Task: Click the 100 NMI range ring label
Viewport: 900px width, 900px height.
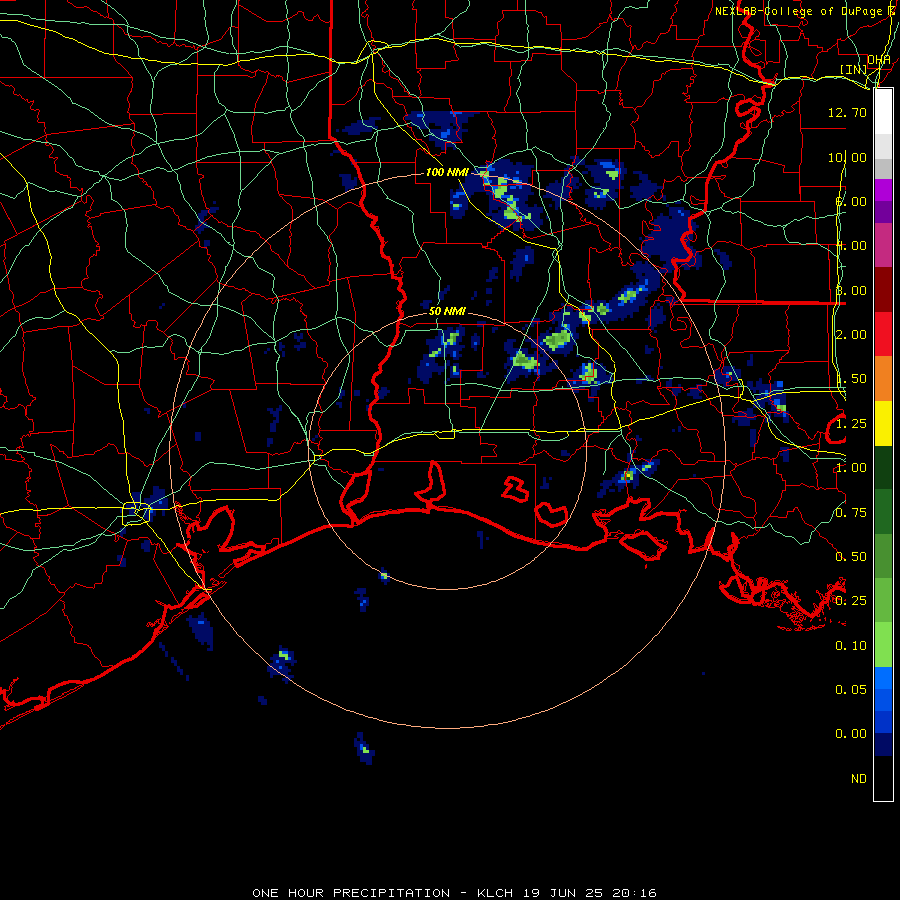Action: click(x=447, y=172)
